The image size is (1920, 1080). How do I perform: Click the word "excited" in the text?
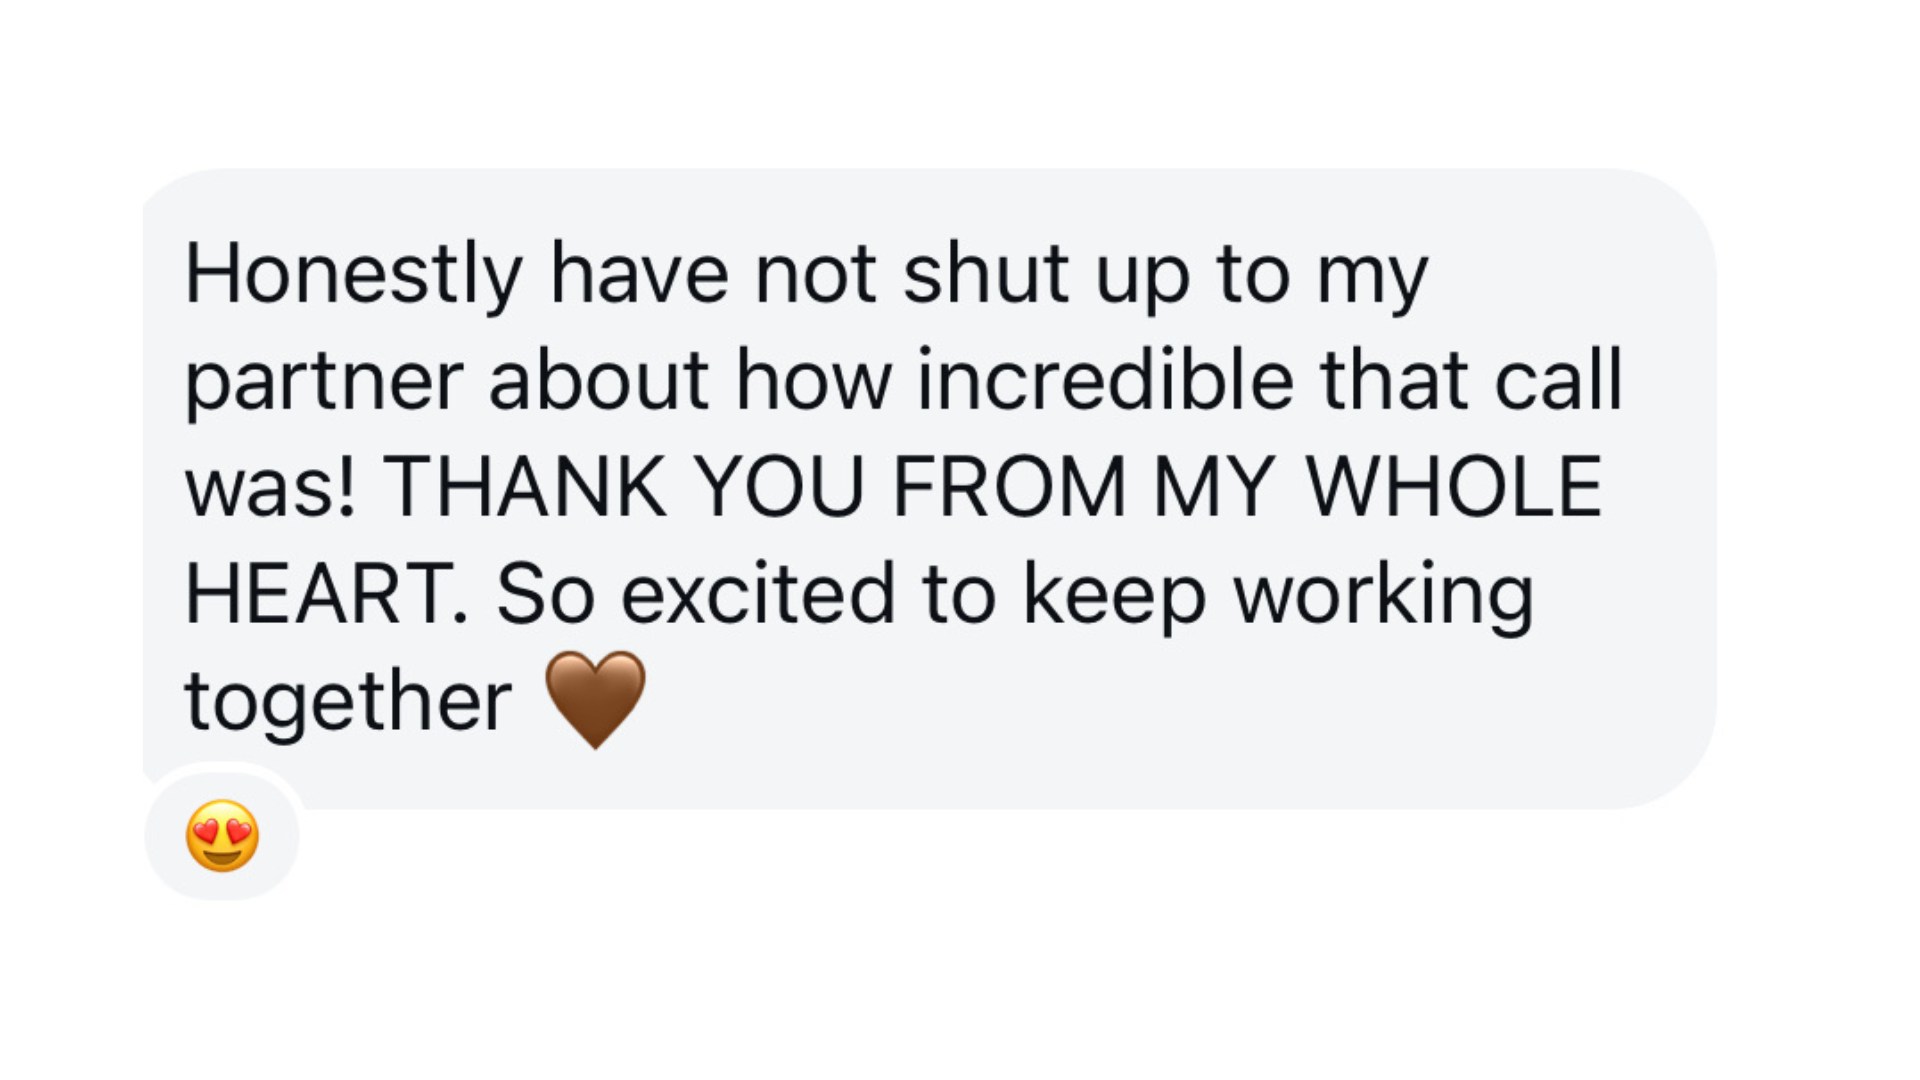[758, 594]
